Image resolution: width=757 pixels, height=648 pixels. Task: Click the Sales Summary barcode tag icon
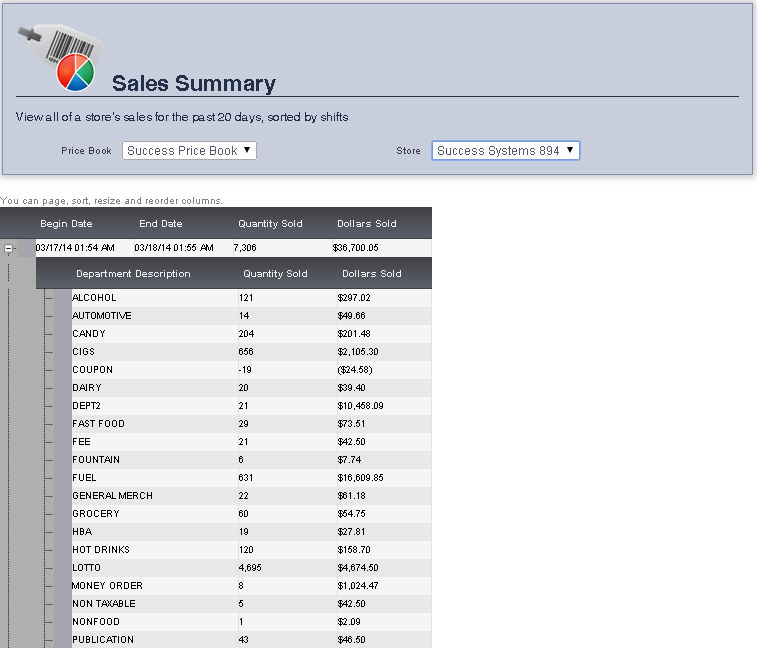pos(56,55)
